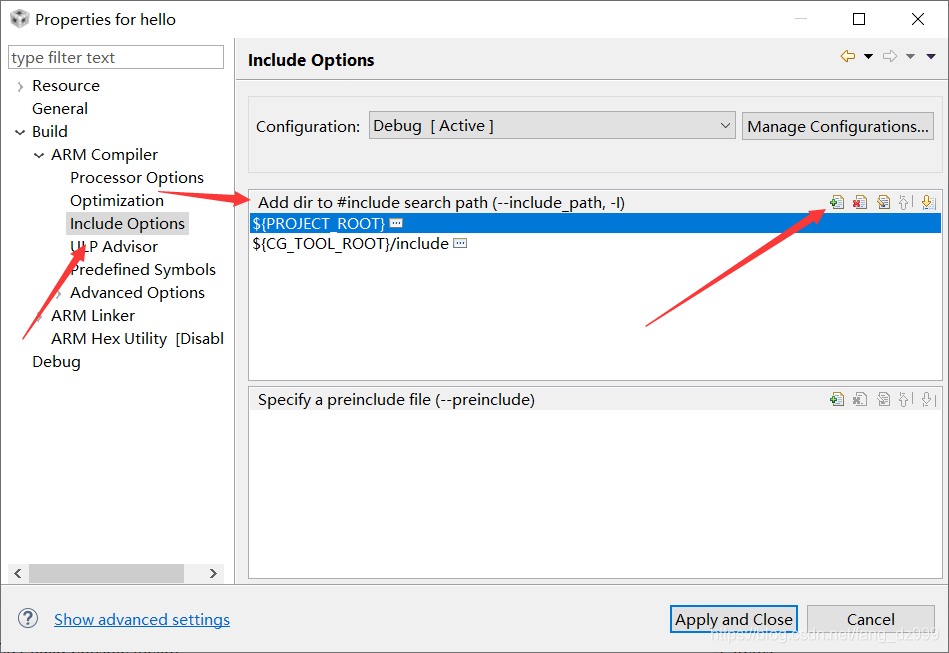
Task: Open Advanced Options page
Action: click(x=137, y=293)
